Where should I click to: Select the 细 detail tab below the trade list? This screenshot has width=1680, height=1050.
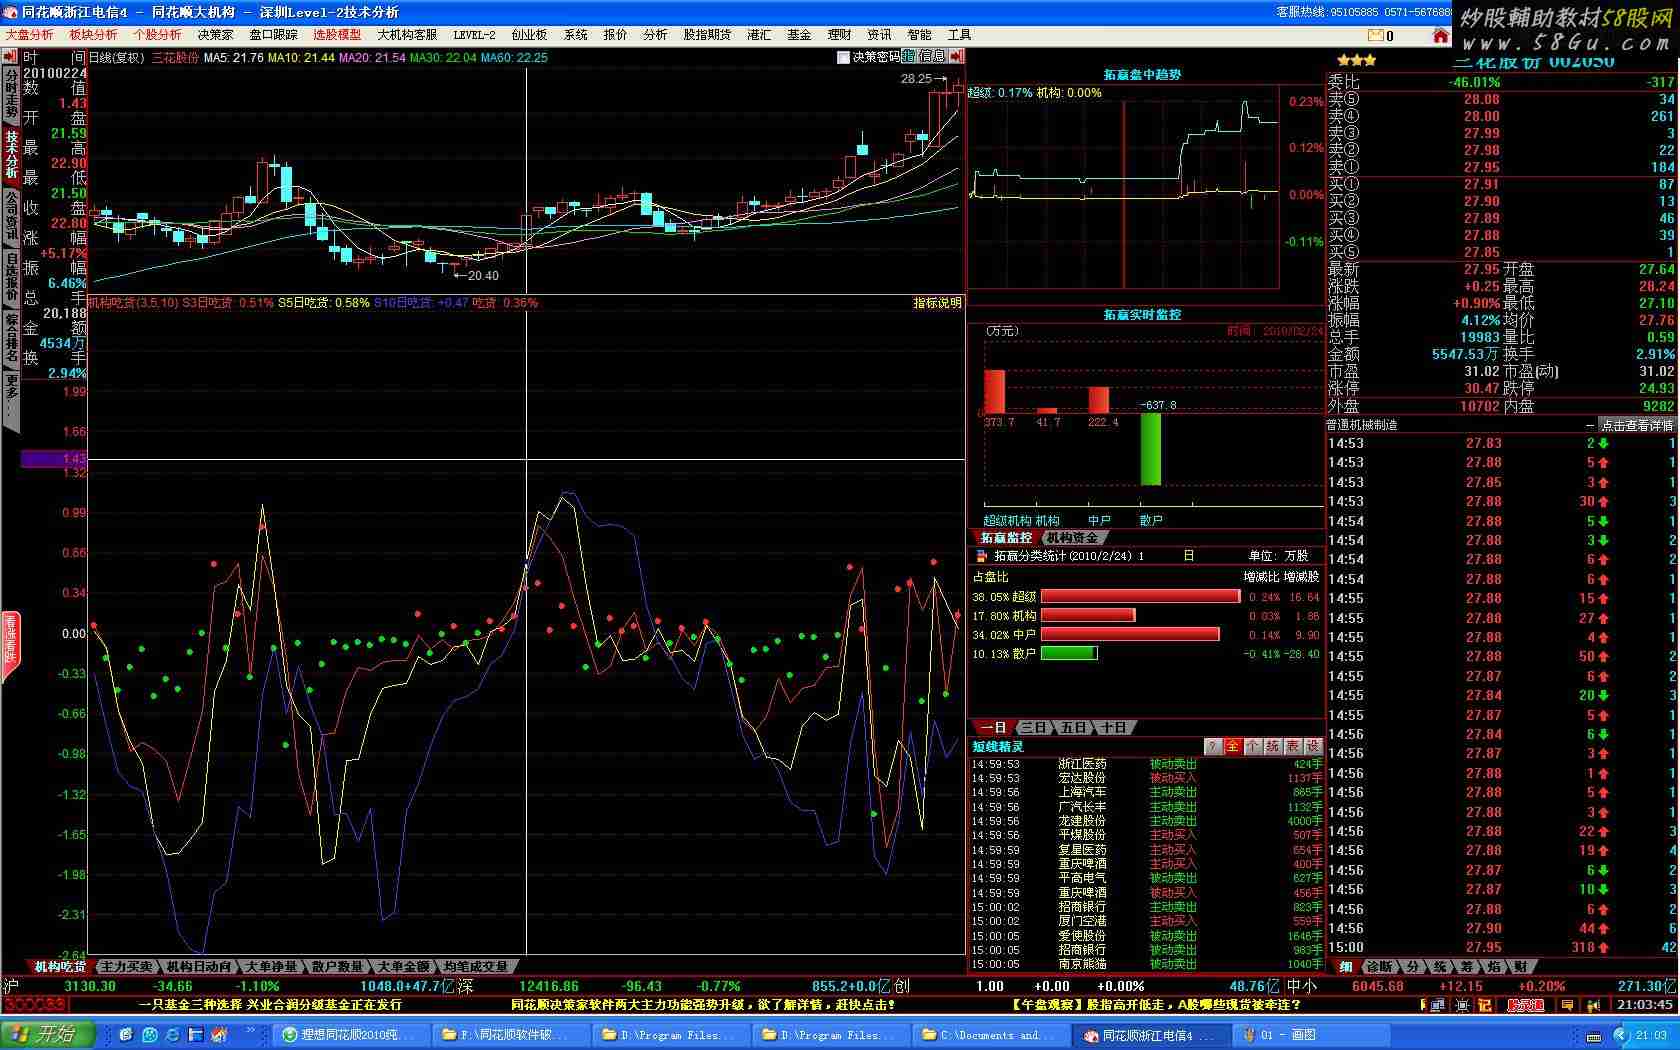tap(1346, 967)
